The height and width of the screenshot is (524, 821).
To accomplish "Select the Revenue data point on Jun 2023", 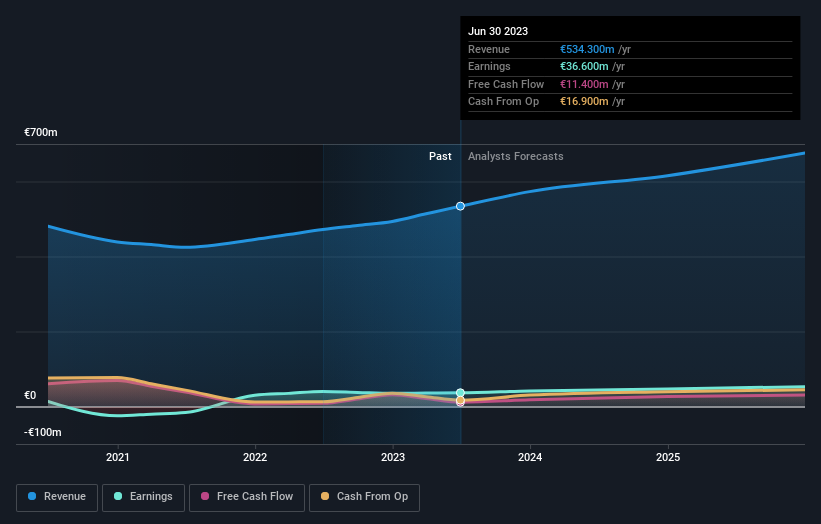I will [460, 206].
